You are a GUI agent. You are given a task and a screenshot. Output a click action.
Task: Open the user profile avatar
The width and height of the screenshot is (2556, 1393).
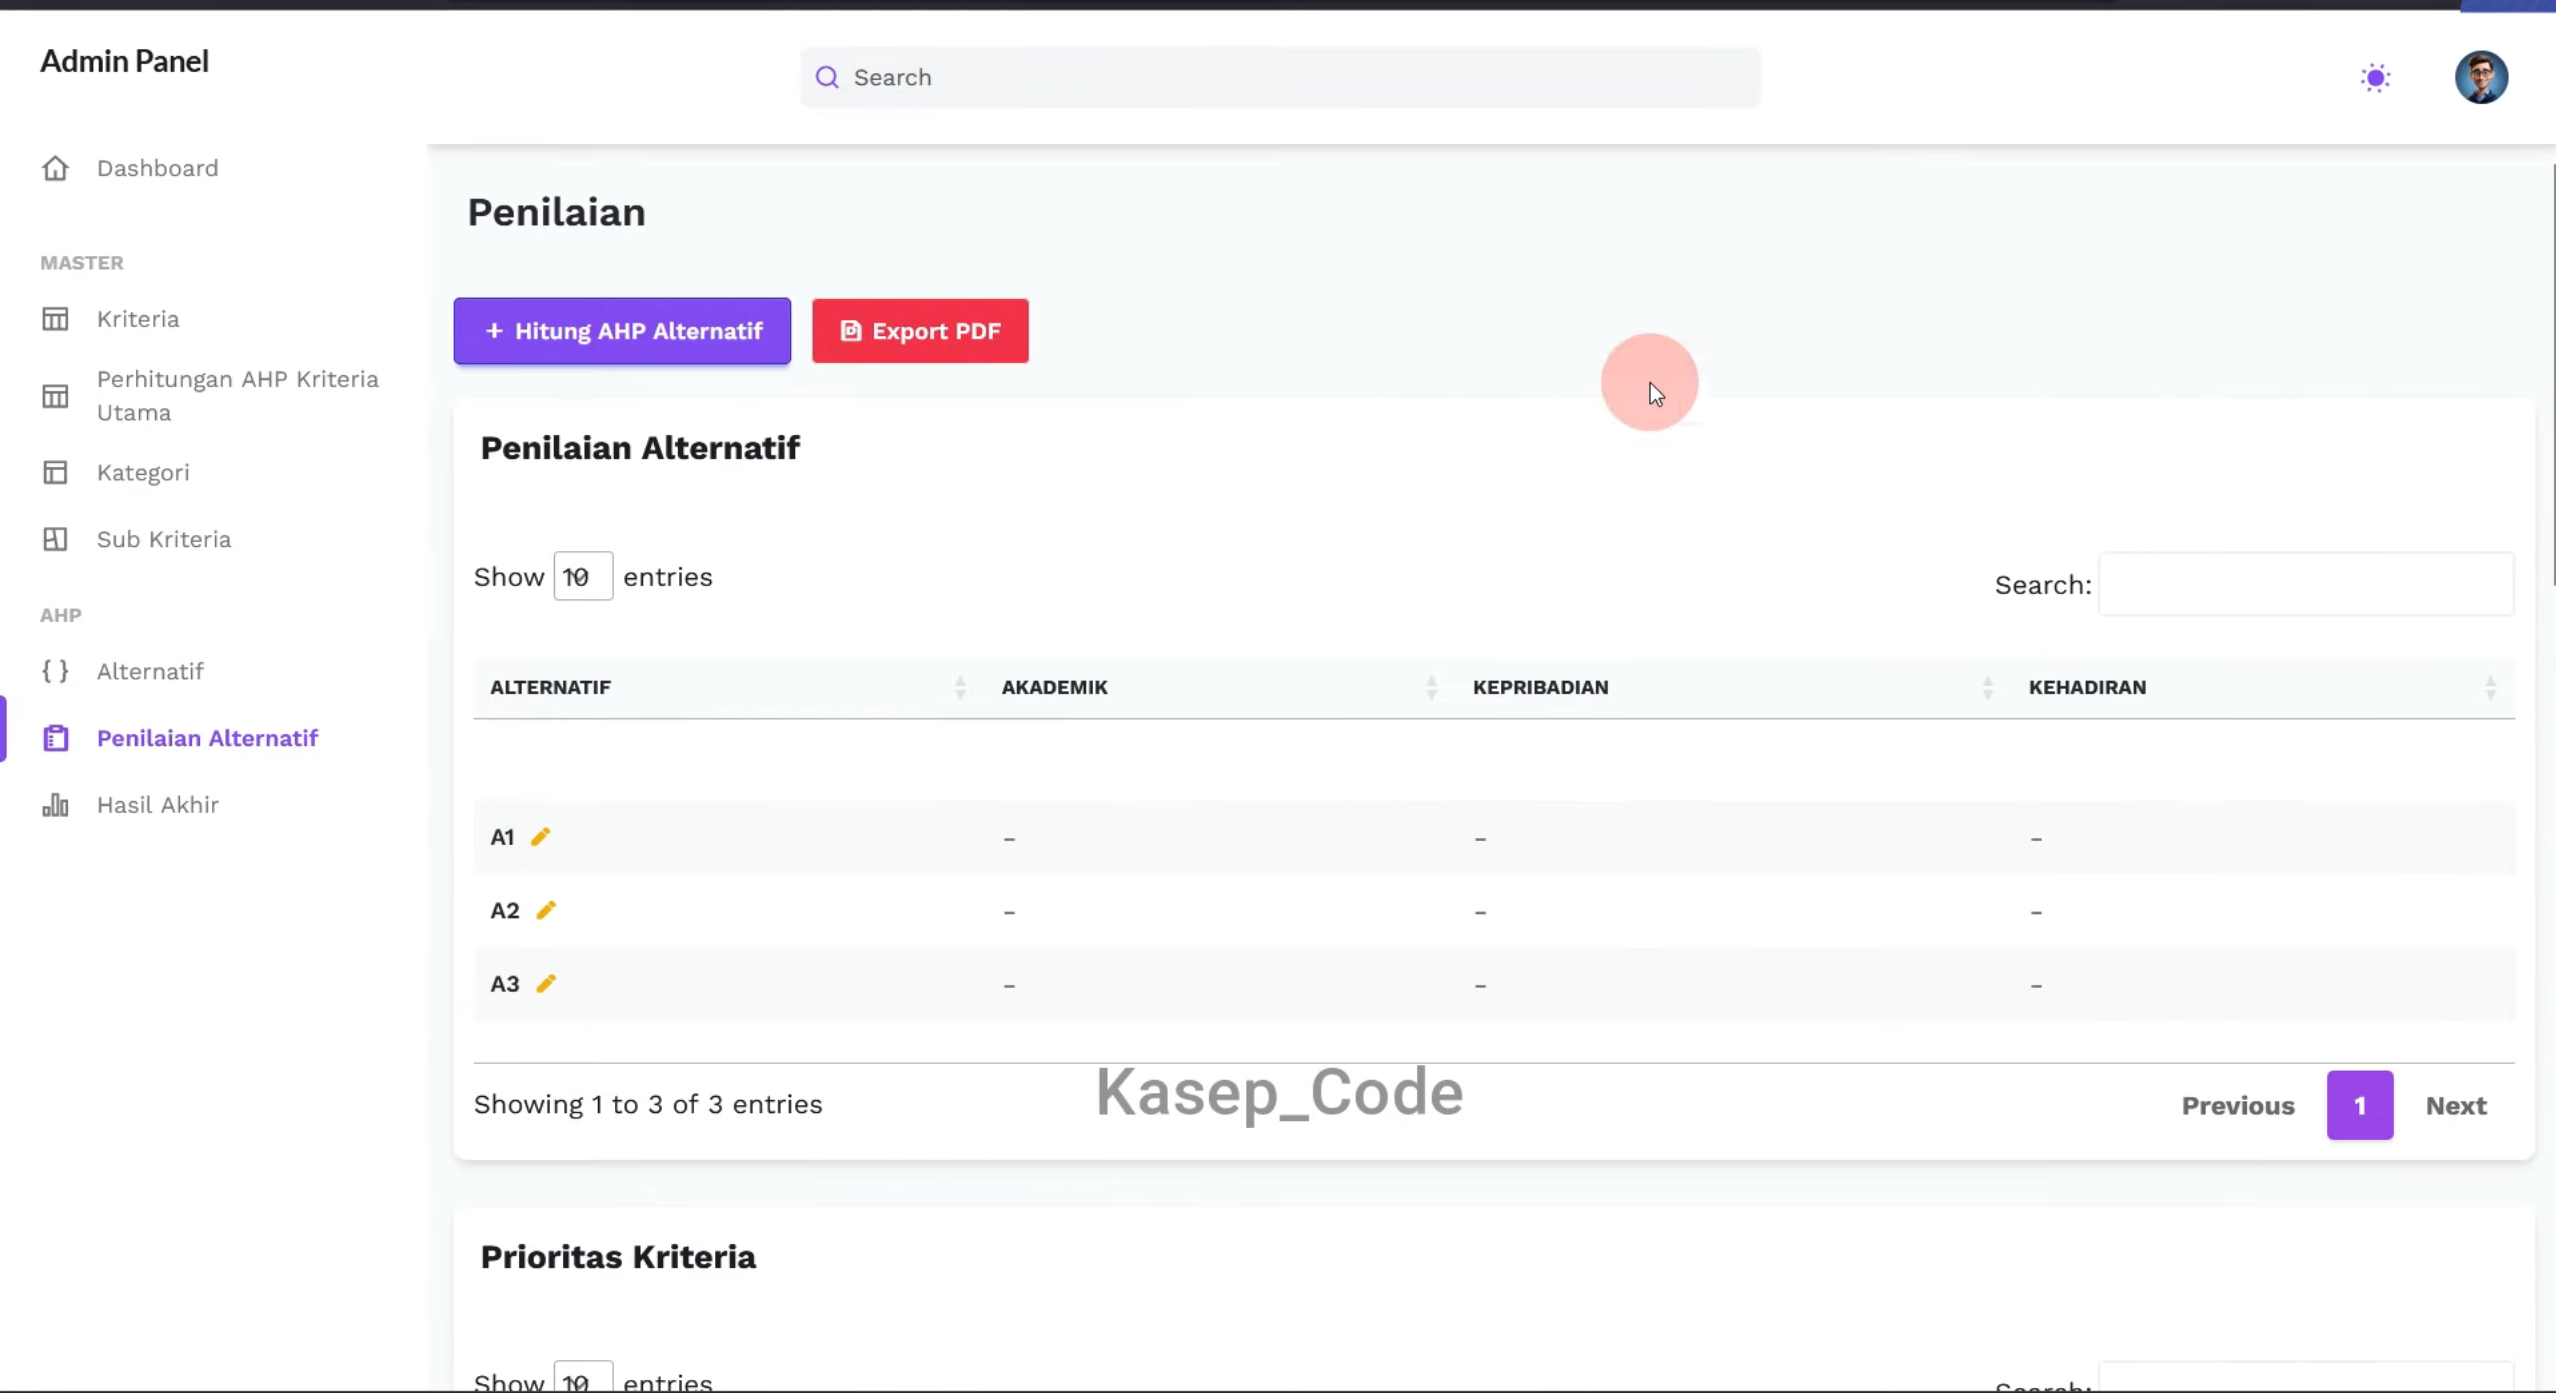[x=2481, y=77]
